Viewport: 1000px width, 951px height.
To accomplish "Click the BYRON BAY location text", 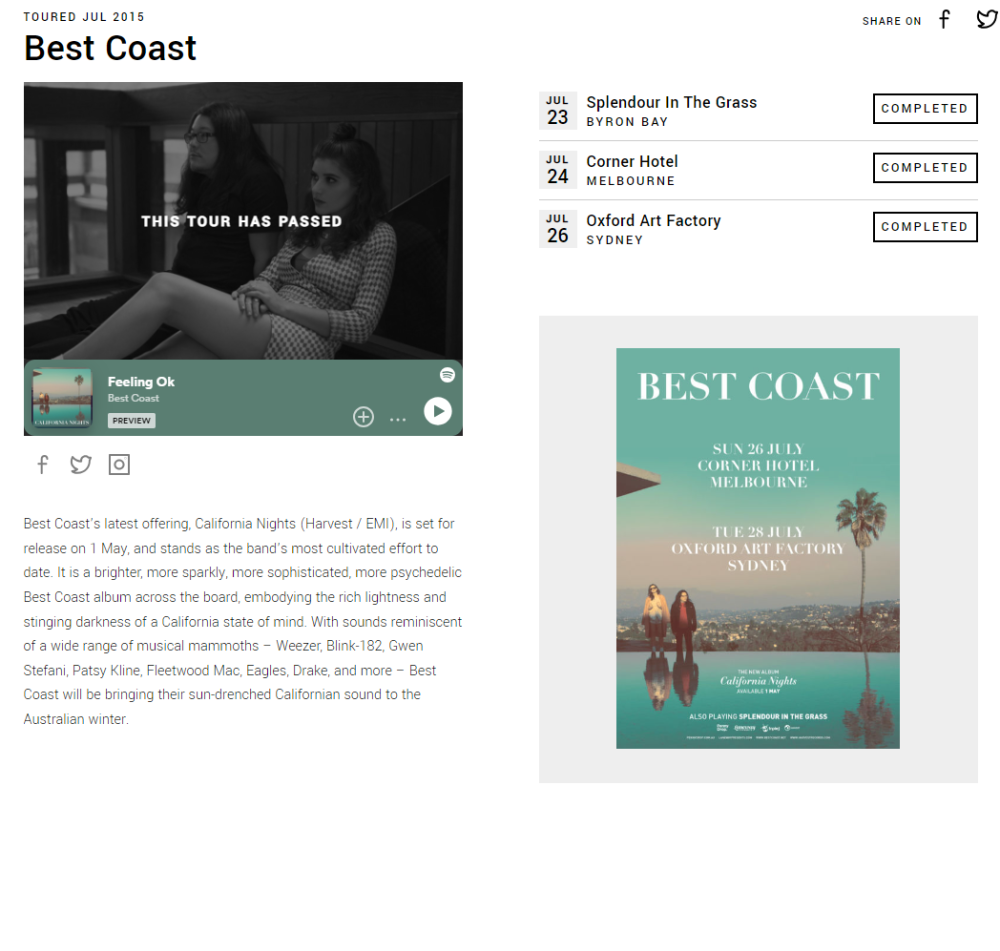I will tap(628, 122).
